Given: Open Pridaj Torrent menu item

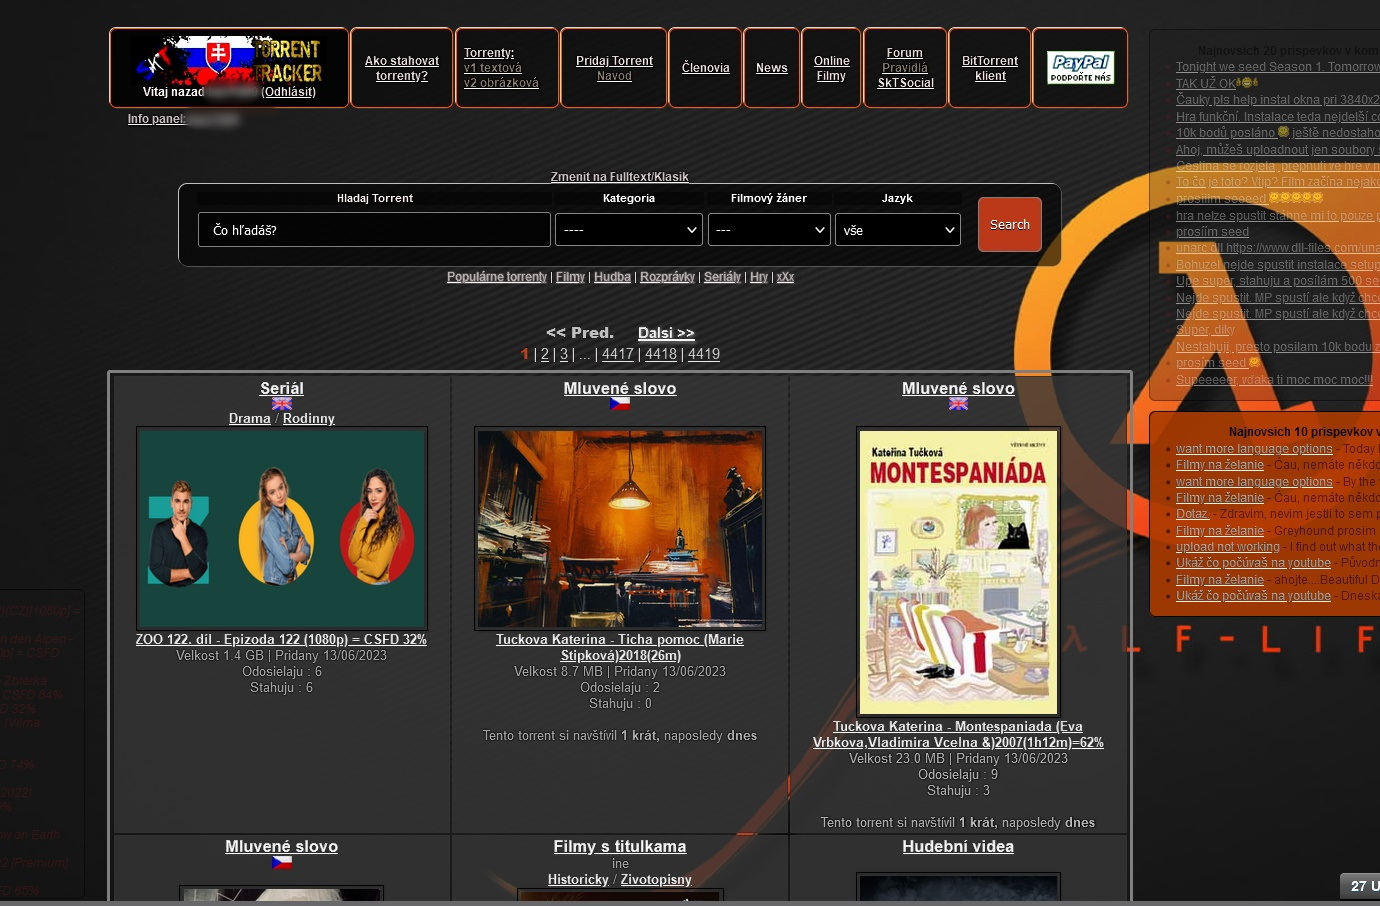Looking at the screenshot, I should click(614, 61).
